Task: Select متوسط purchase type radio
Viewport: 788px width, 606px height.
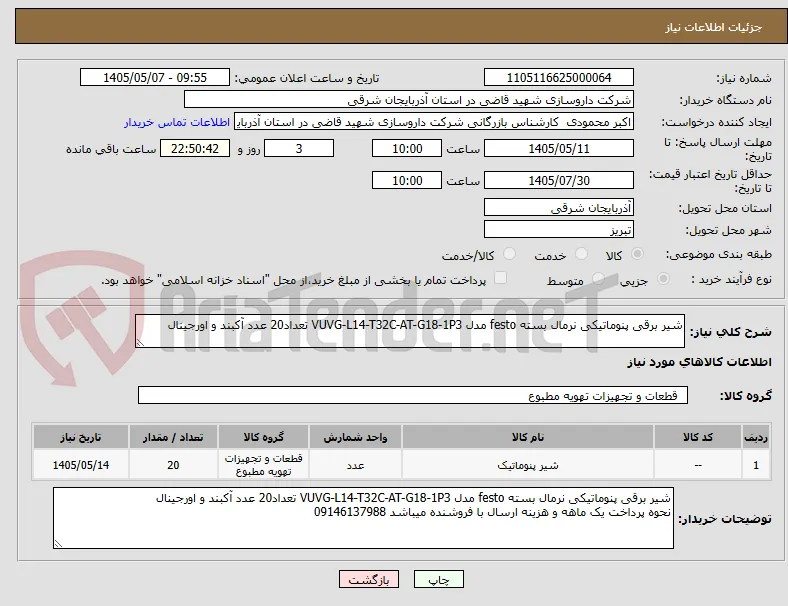Action: point(598,278)
